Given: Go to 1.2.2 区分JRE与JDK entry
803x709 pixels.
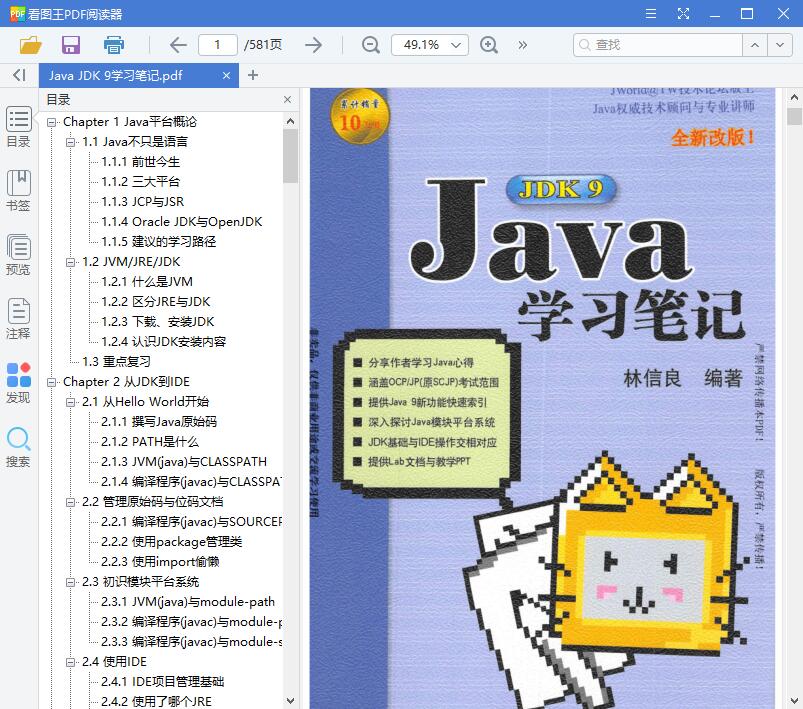Looking at the screenshot, I should coord(156,302).
